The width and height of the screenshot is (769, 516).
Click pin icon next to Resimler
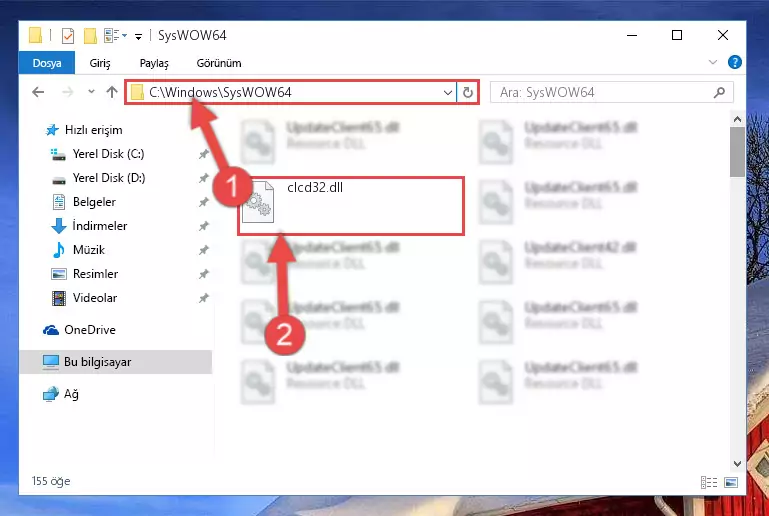[x=204, y=275]
